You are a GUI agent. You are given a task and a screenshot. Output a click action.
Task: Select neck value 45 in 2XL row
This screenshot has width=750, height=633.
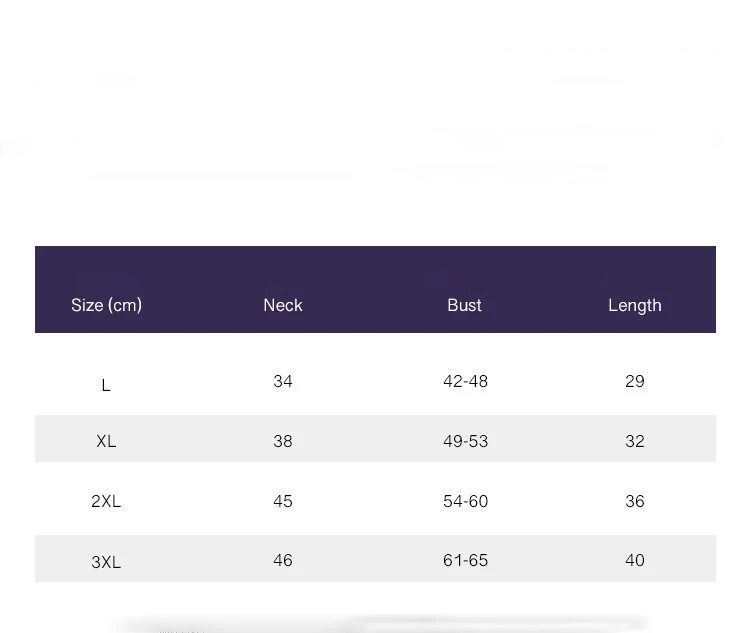(283, 501)
